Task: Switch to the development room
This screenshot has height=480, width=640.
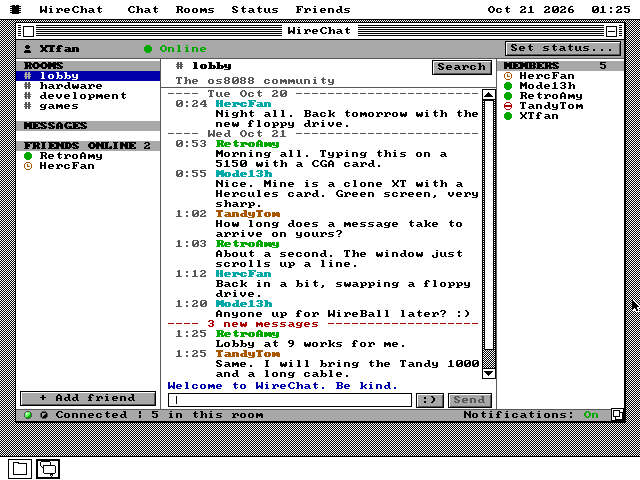Action: tap(88, 96)
